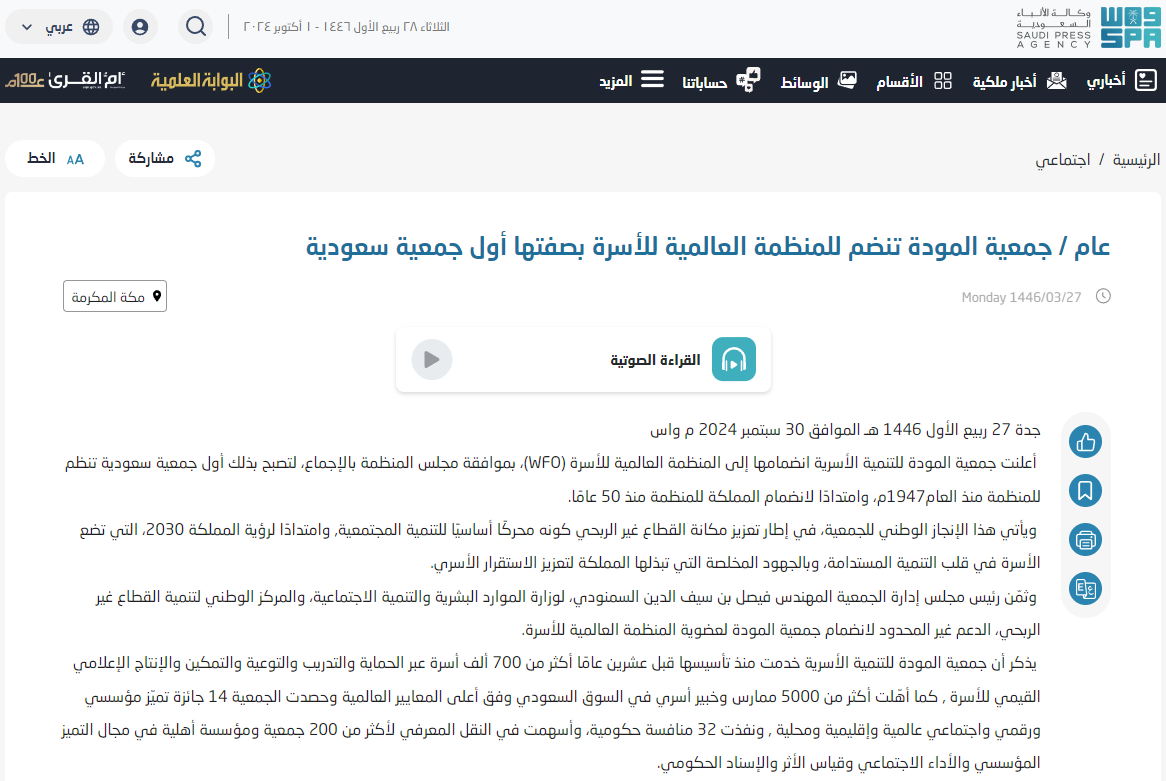
Task: Click the القراءة الصوتية label
Action: point(655,360)
